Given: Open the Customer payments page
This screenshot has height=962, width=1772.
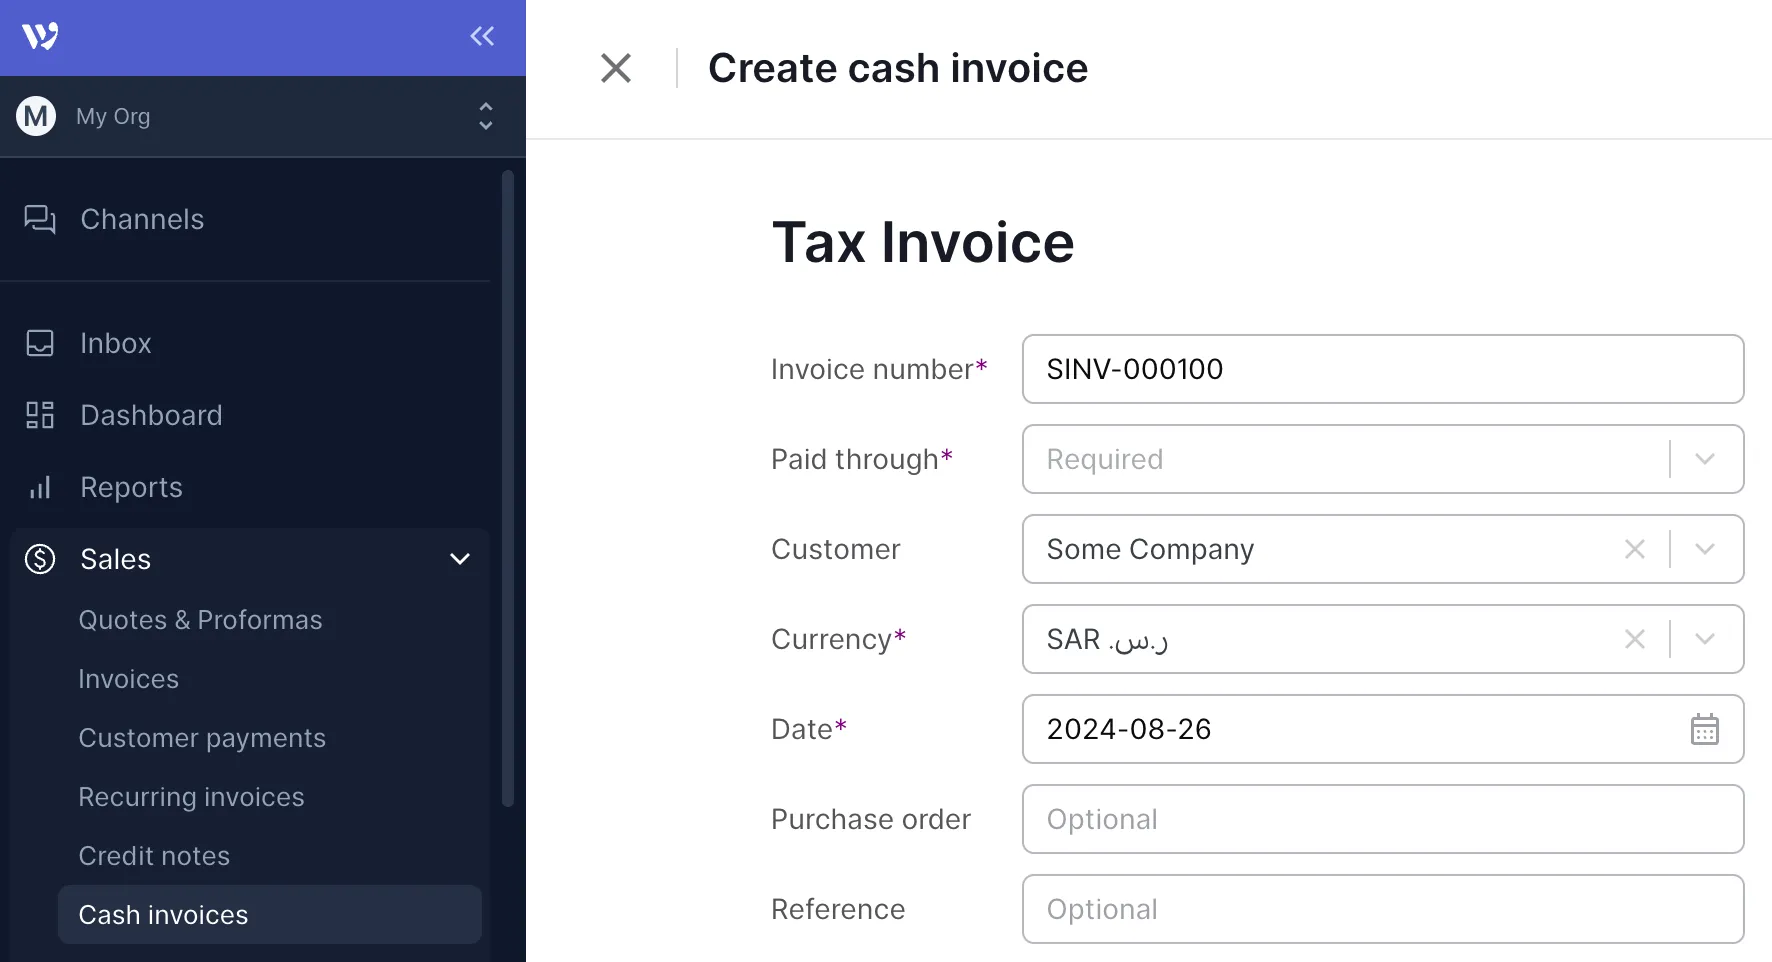Looking at the screenshot, I should click(202, 738).
